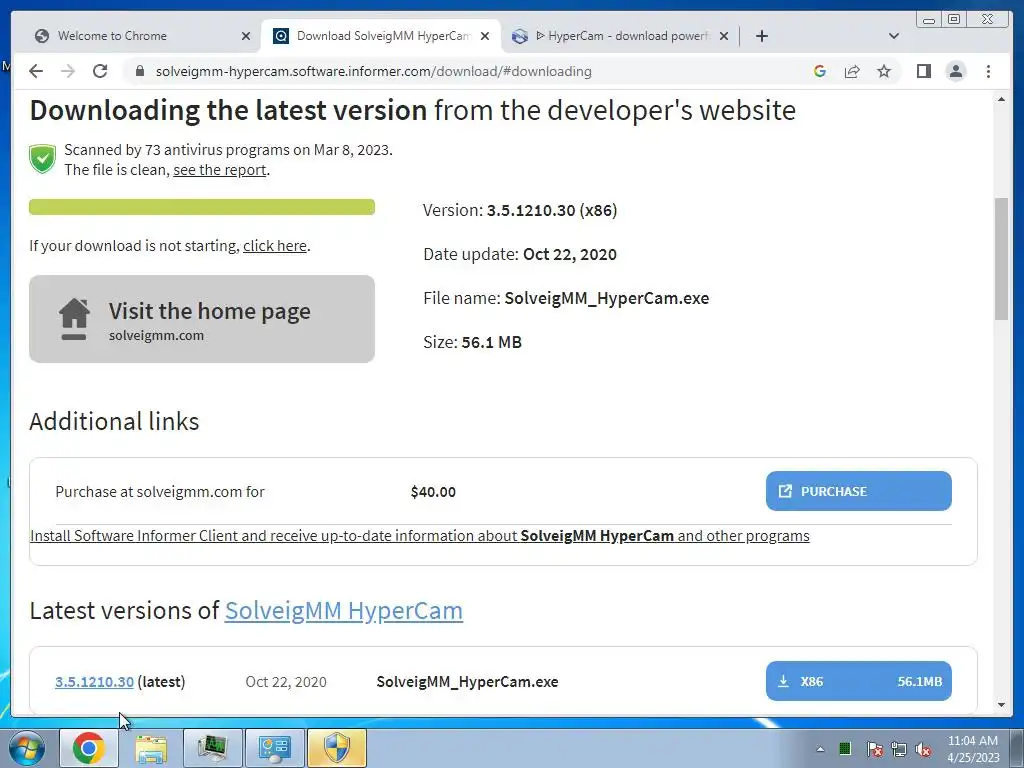Viewport: 1024px width, 768px height.
Task: Open the Chrome three-dot menu
Action: coord(988,71)
